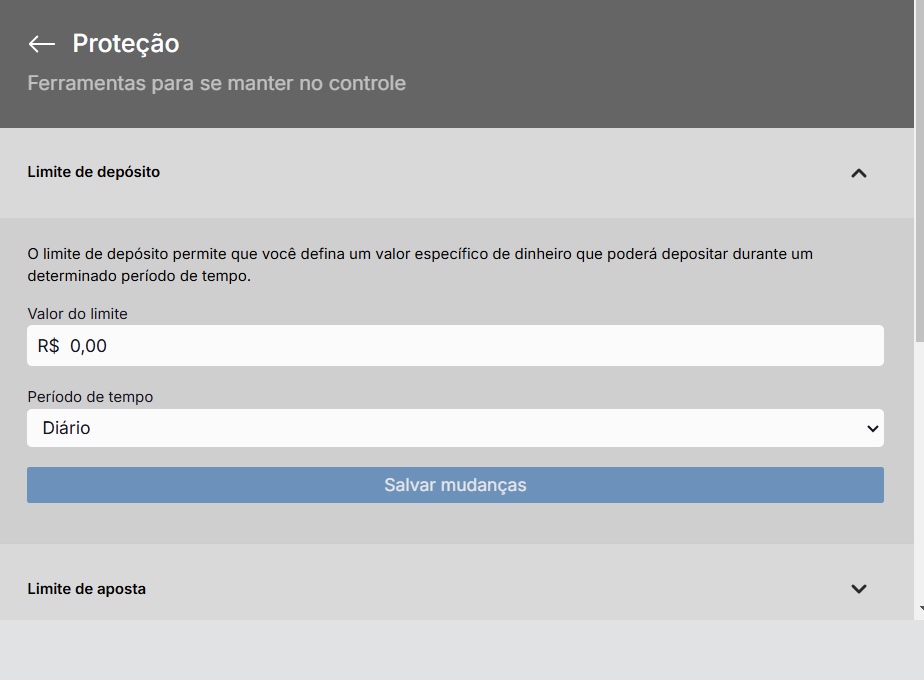Click the deposit limit description paragraph

tap(420, 265)
